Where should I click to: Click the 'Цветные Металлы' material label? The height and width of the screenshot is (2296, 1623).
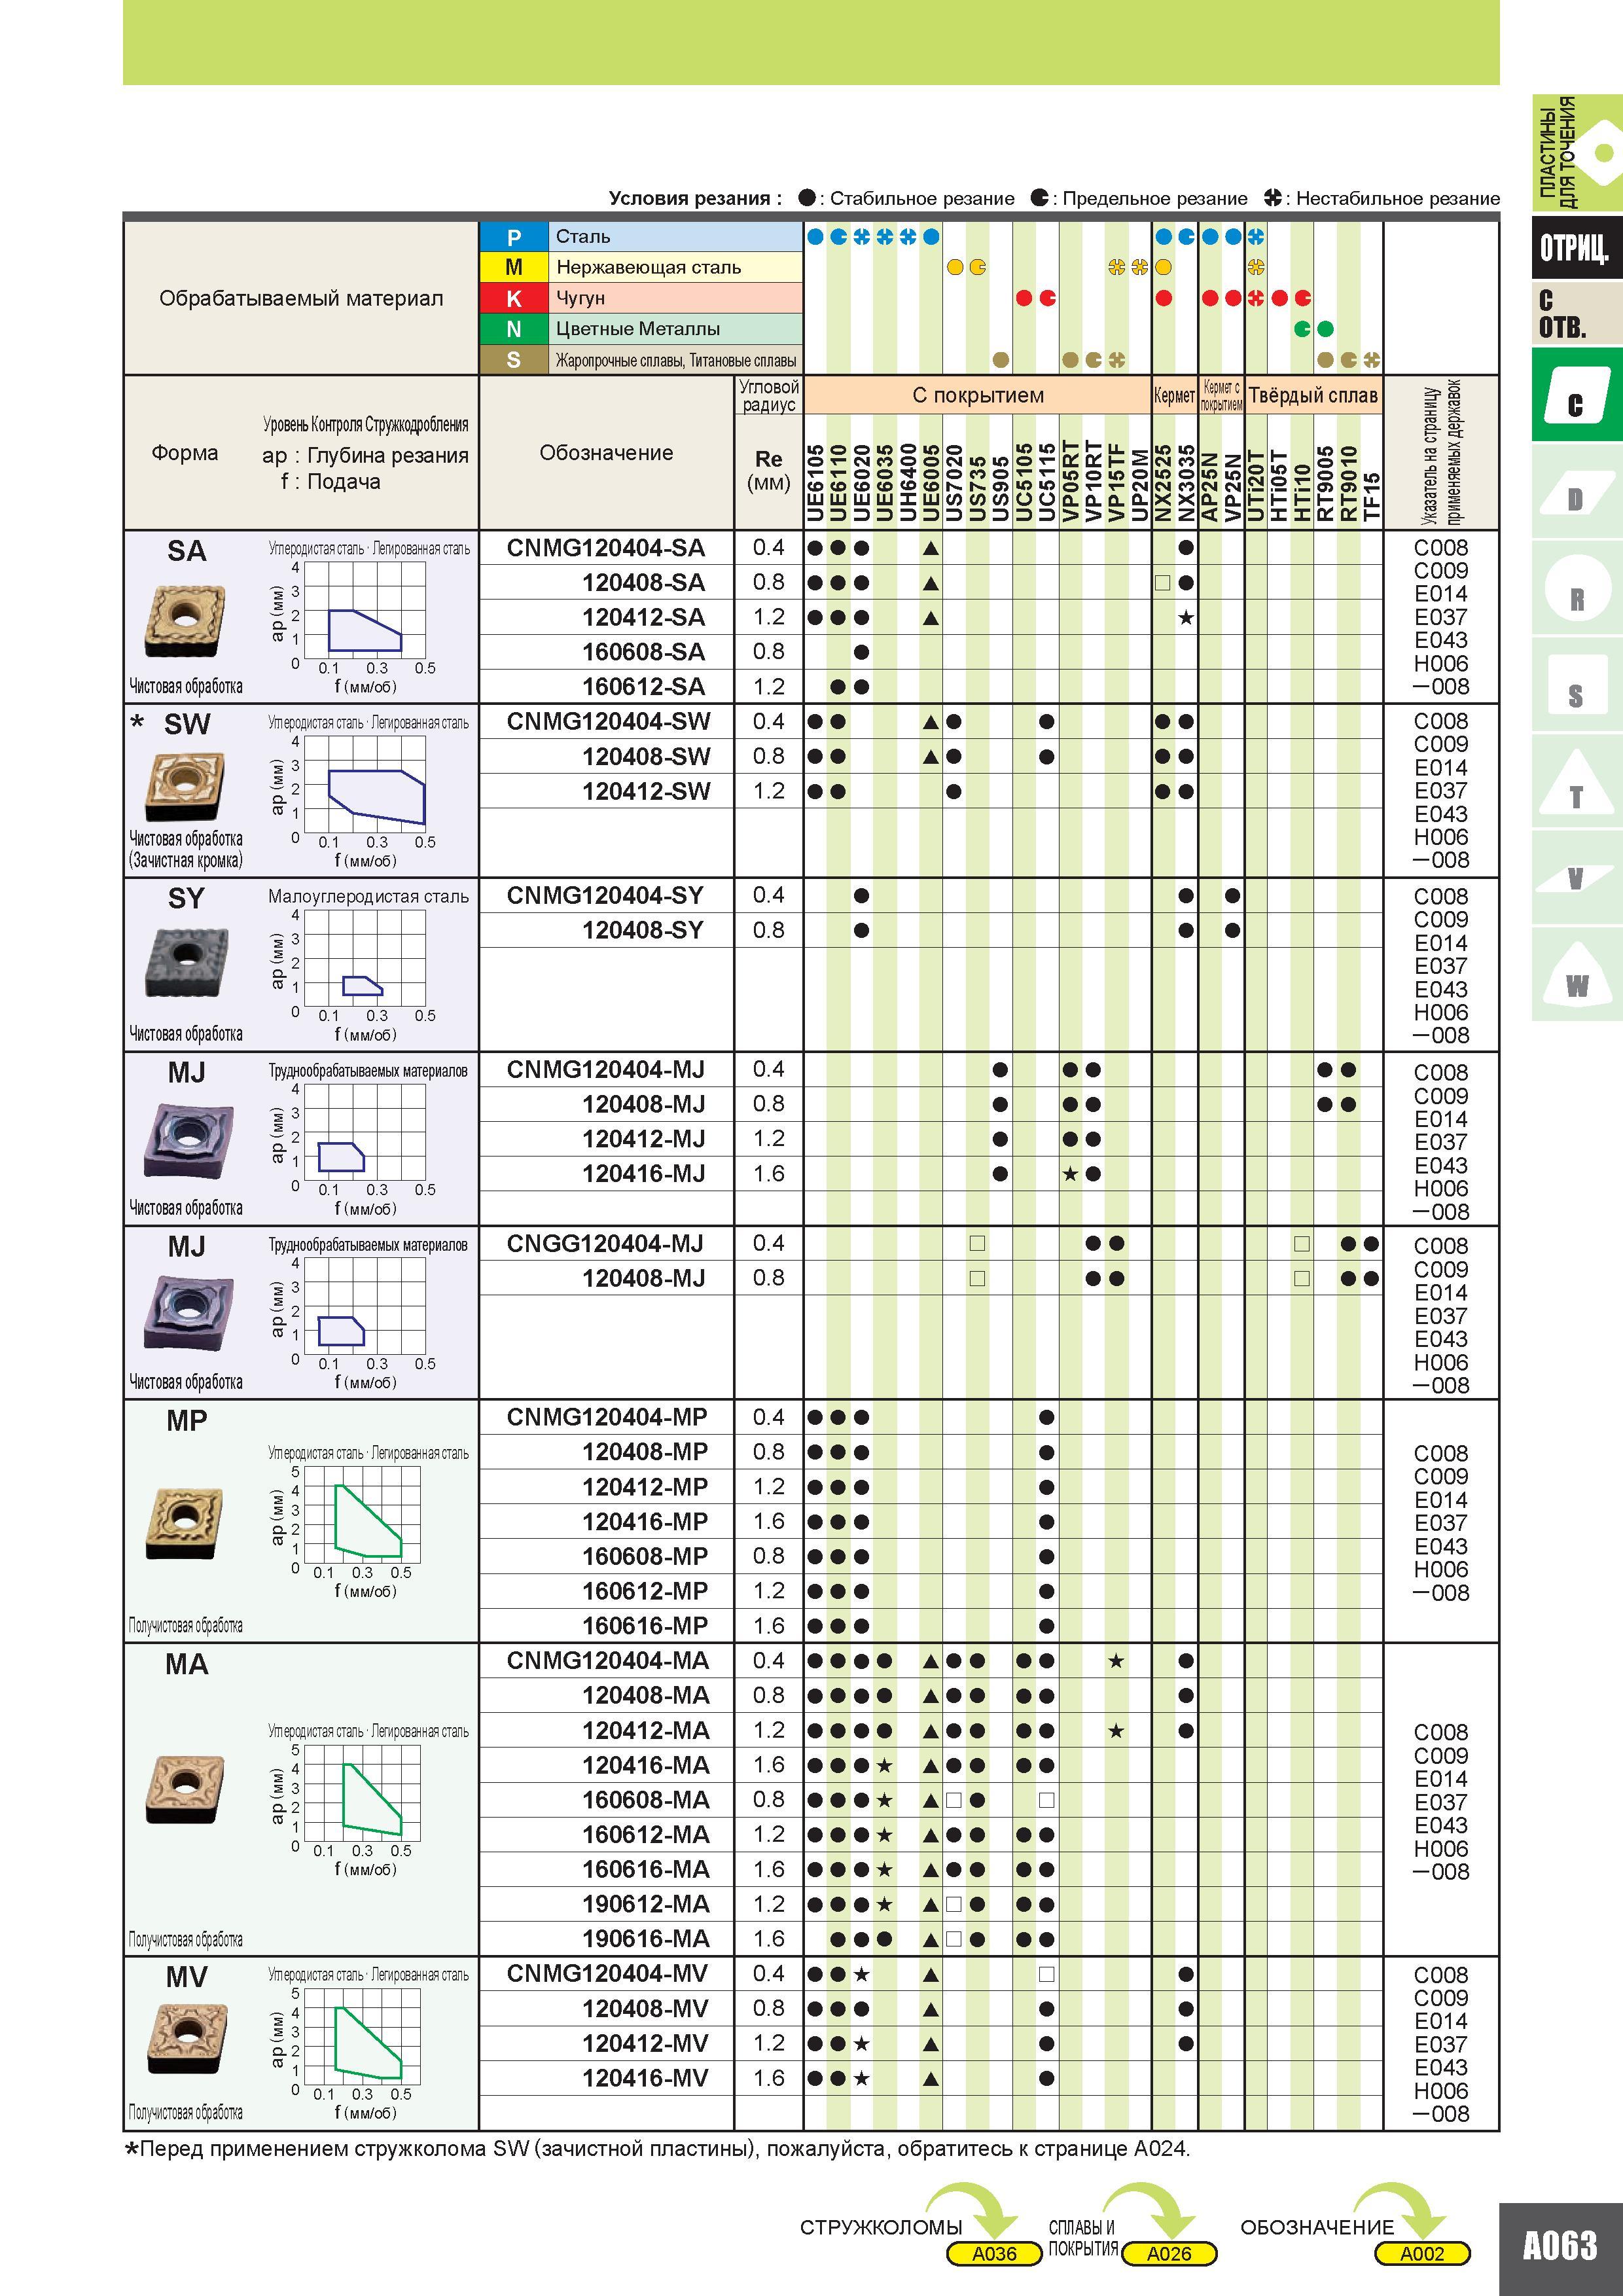pyautogui.click(x=638, y=329)
